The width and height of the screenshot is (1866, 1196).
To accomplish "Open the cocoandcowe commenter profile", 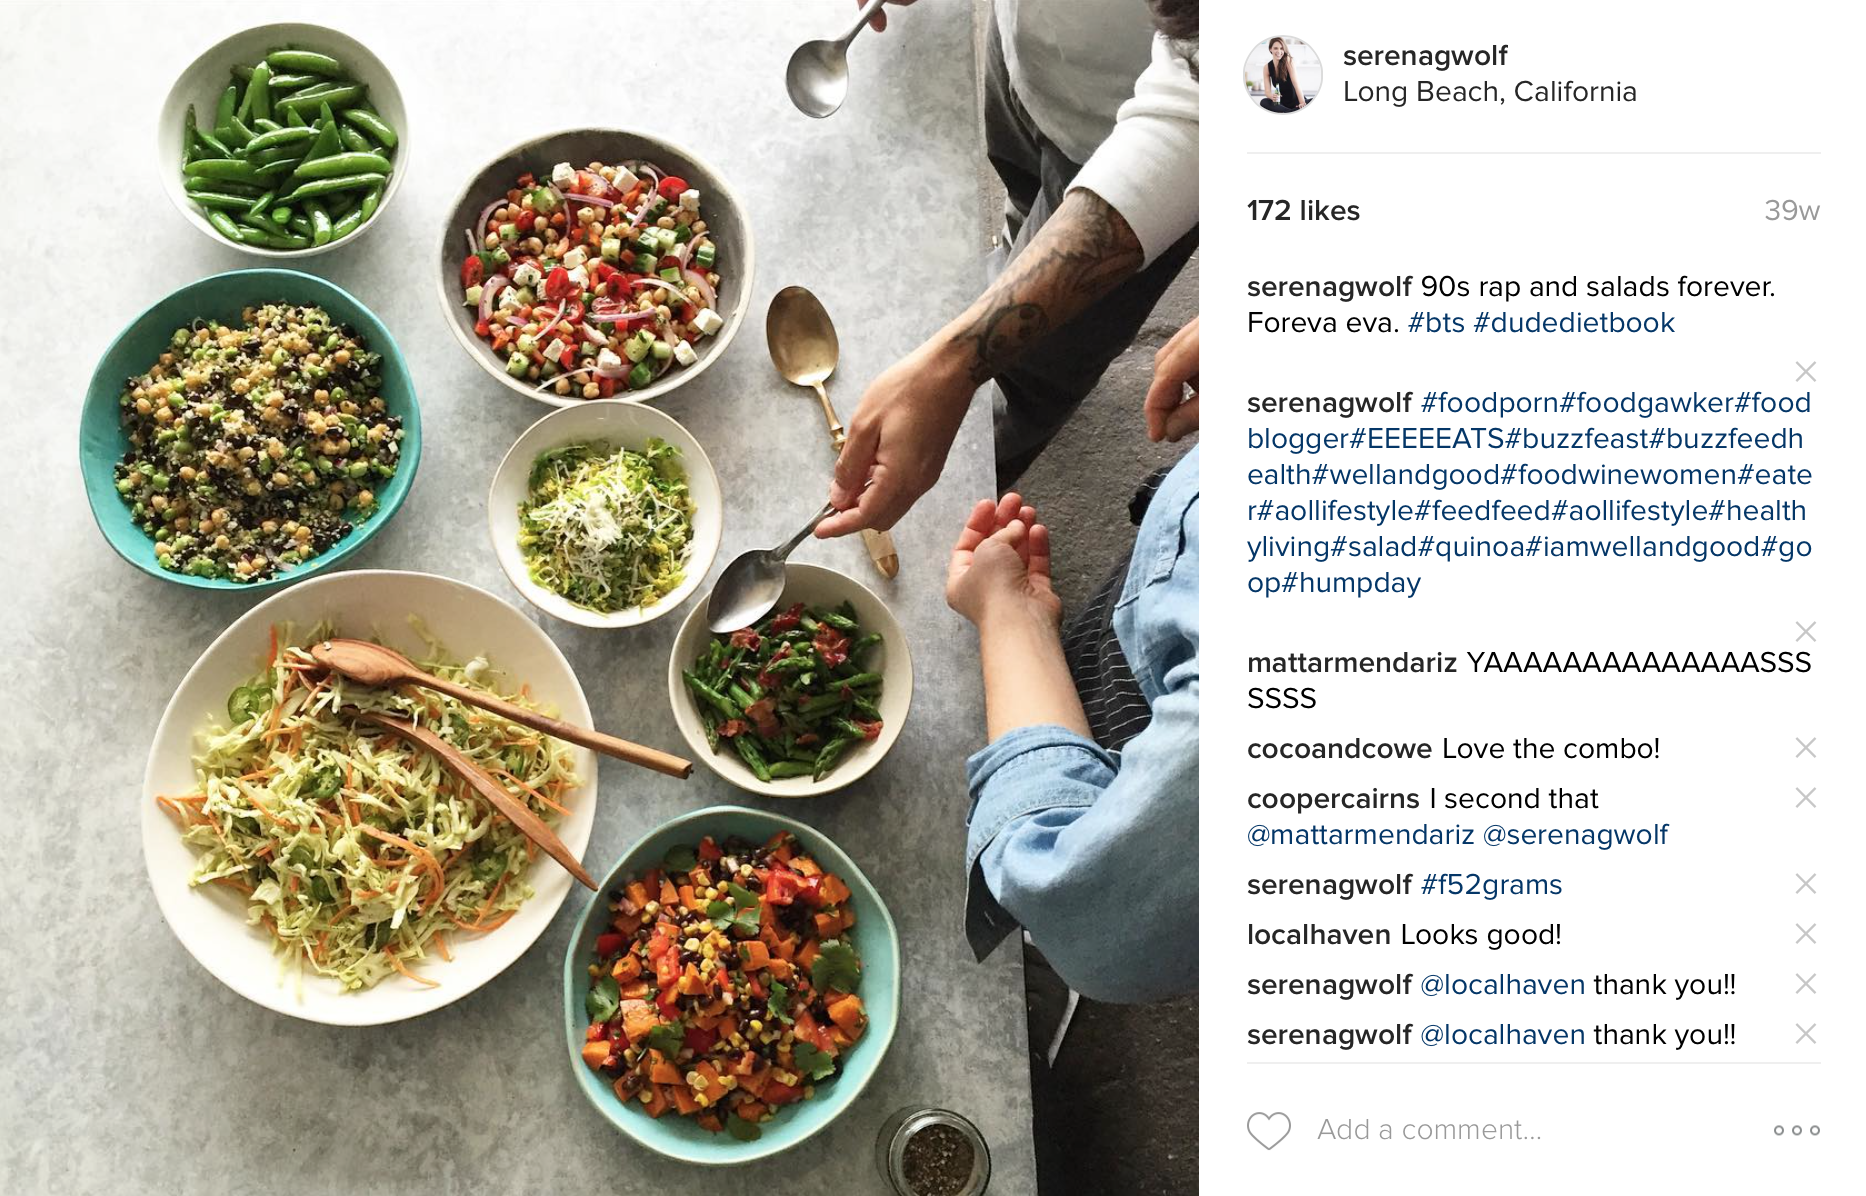I will [1340, 749].
